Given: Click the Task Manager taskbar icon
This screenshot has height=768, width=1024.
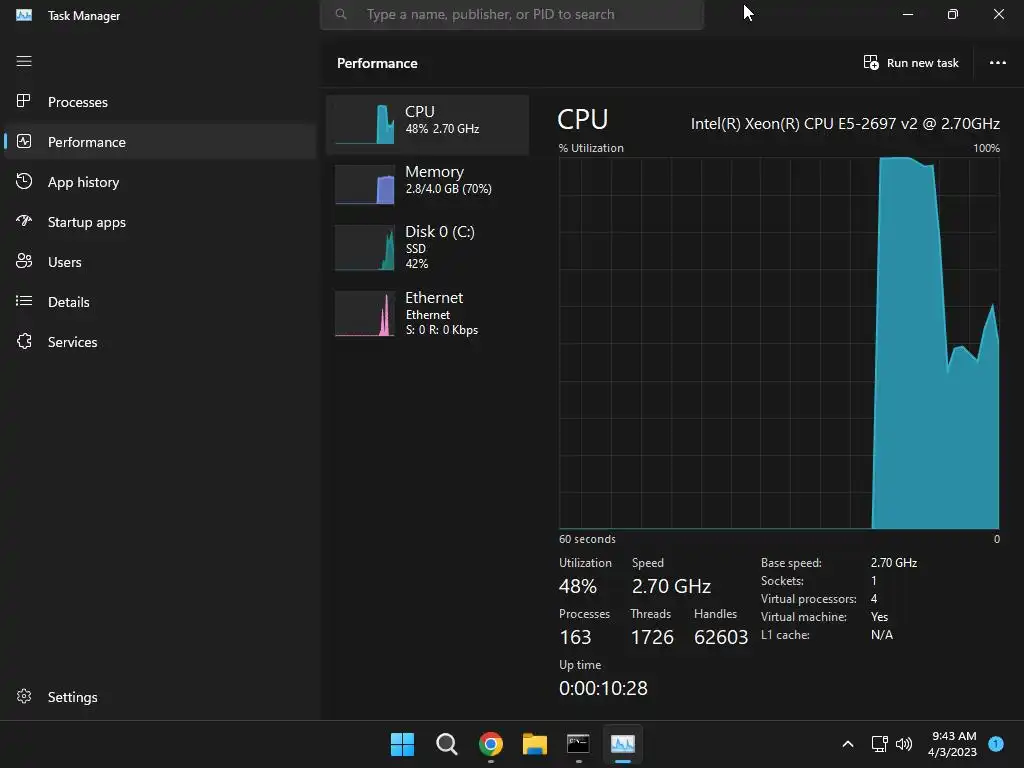Looking at the screenshot, I should 622,744.
